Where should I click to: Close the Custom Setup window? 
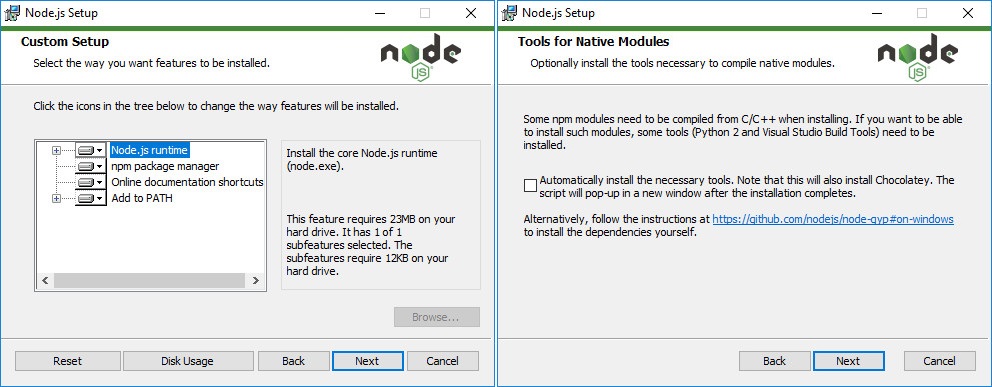coord(471,13)
